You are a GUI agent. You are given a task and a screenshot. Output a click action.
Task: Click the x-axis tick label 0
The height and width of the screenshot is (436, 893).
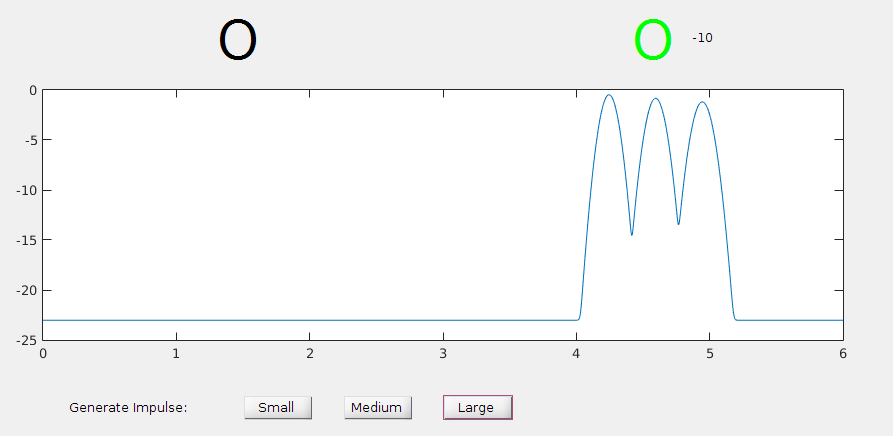(x=42, y=353)
